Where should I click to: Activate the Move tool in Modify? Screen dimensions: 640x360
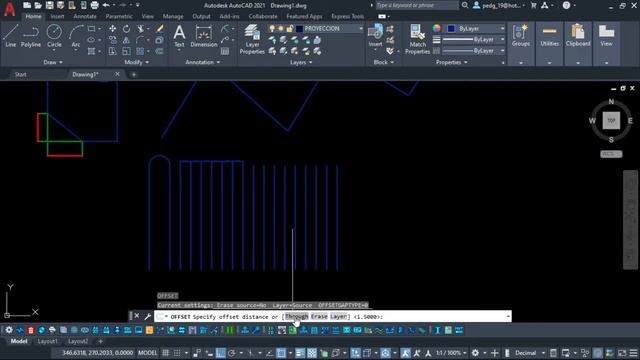click(112, 29)
